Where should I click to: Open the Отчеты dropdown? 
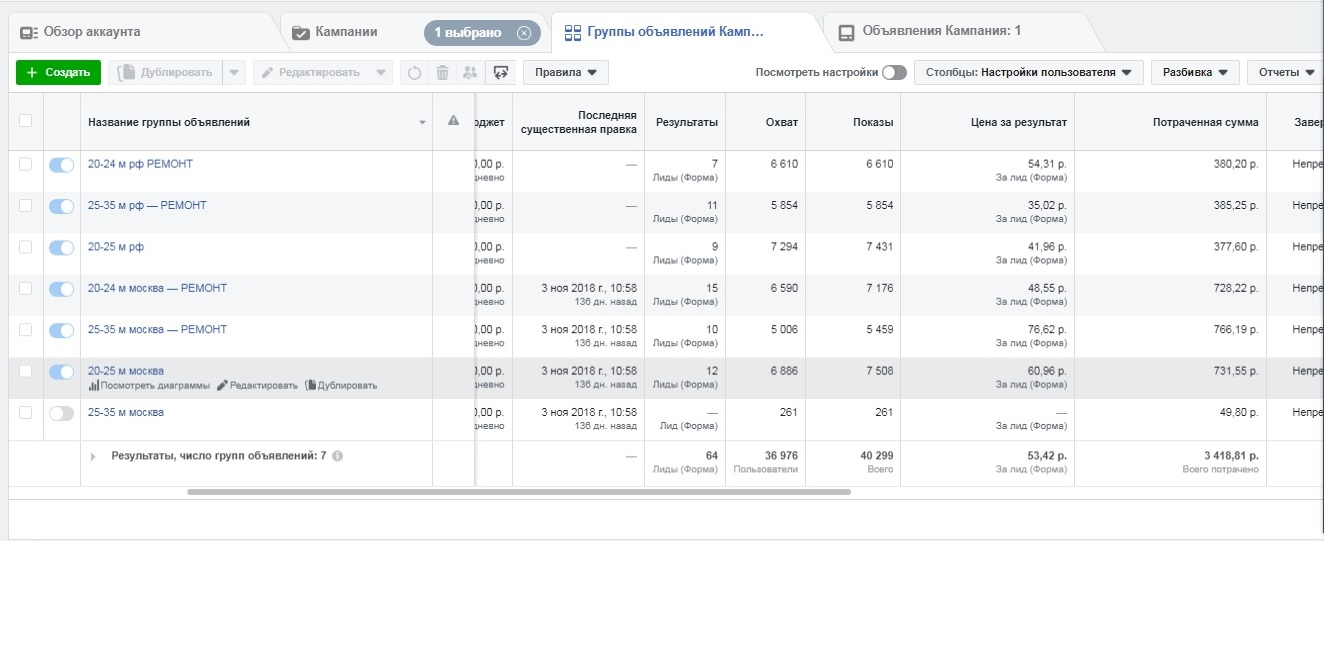tap(1286, 72)
